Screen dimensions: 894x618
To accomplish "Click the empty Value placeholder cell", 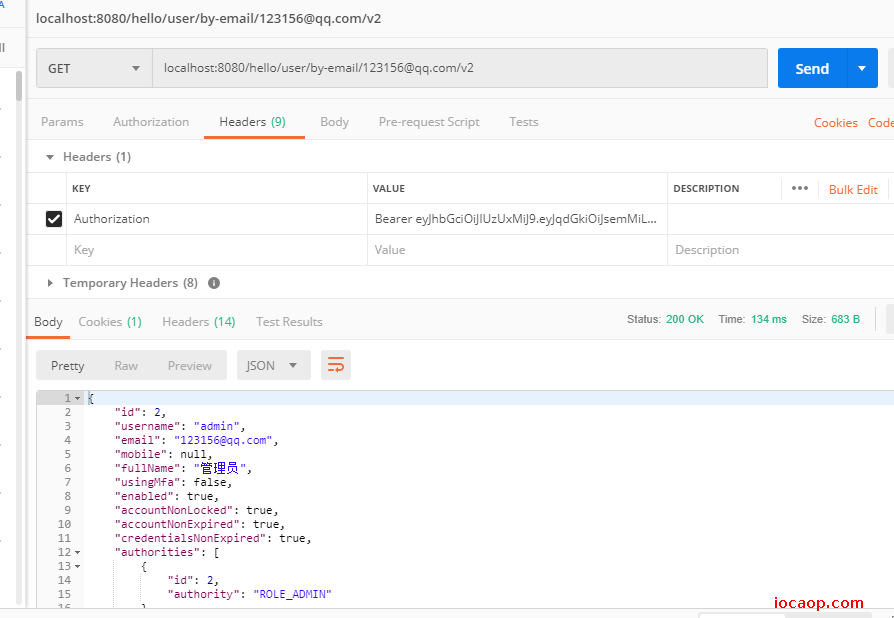I will point(517,250).
